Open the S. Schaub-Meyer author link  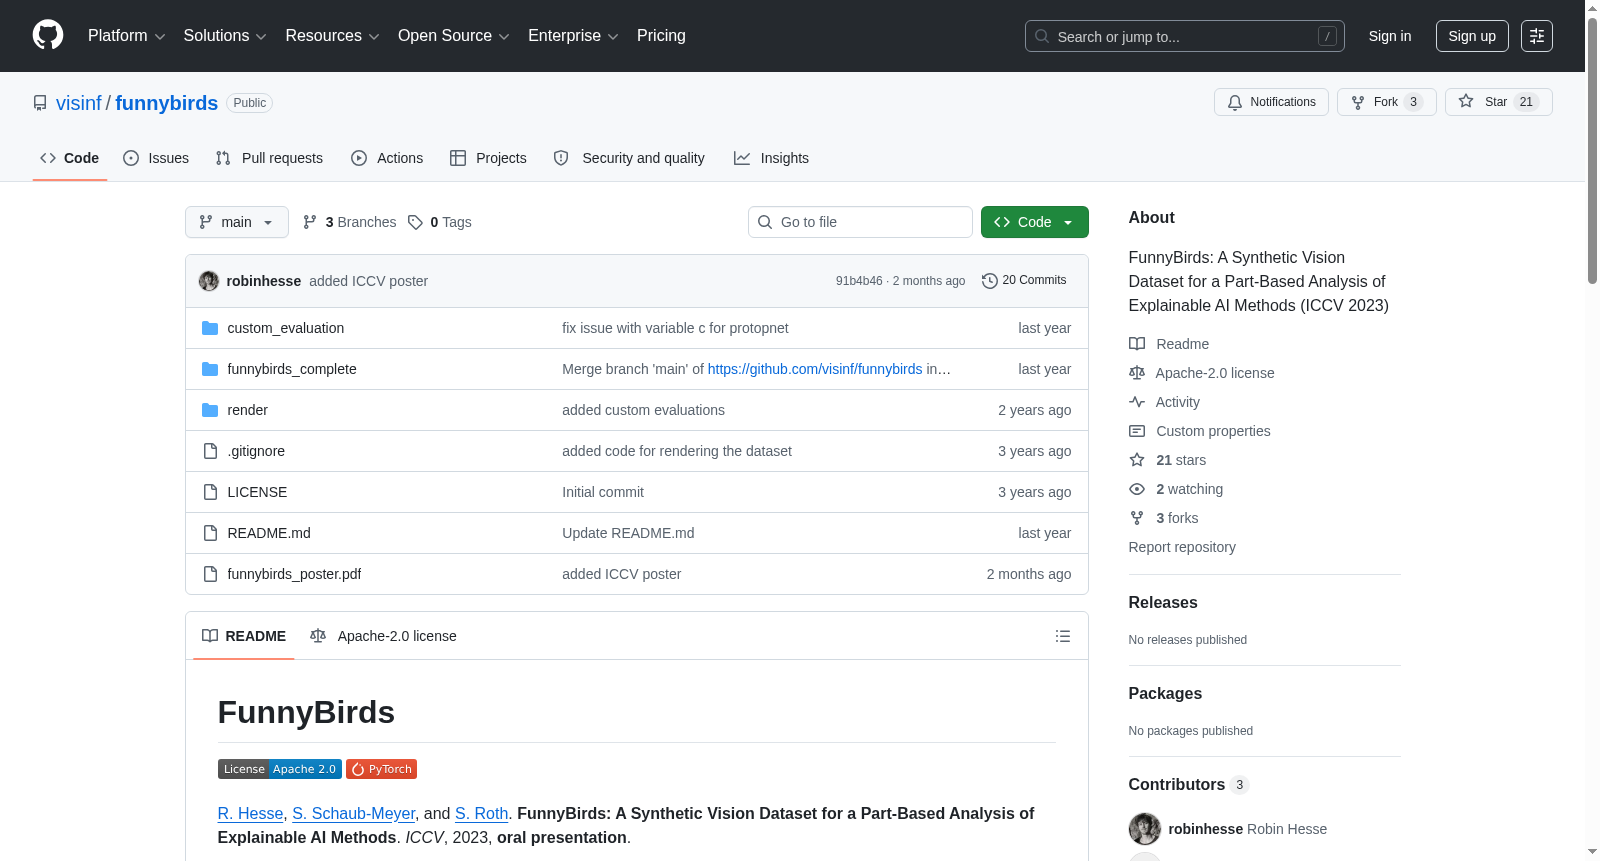353,814
